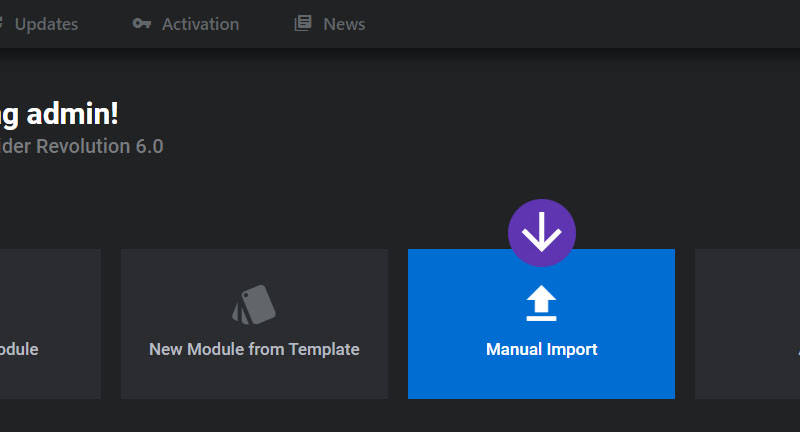
Task: Click the template cards icon
Action: pos(254,304)
